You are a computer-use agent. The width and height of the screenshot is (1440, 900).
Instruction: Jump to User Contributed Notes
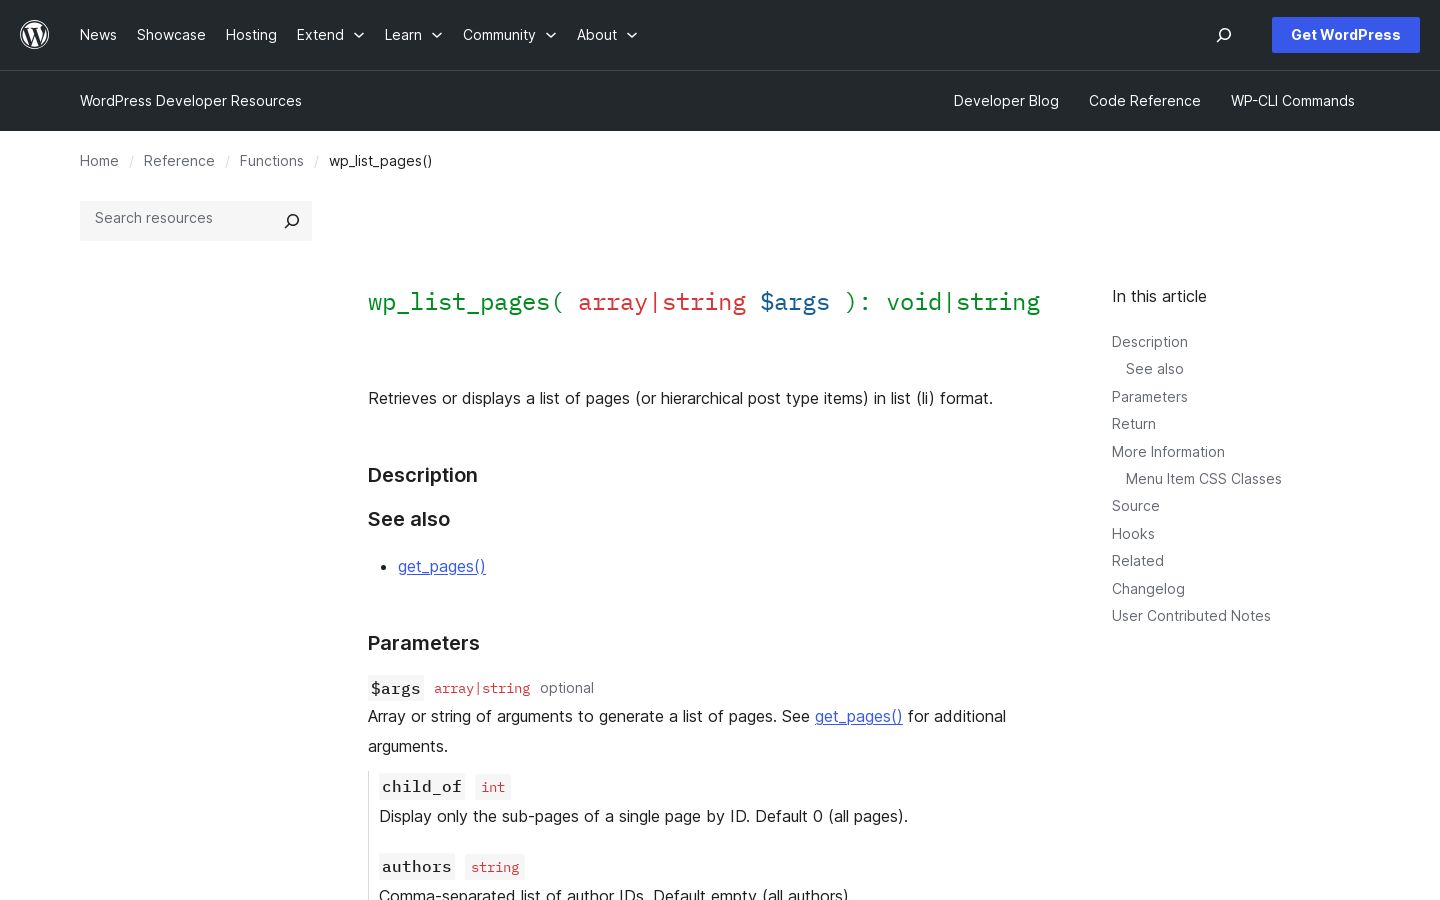click(x=1191, y=616)
